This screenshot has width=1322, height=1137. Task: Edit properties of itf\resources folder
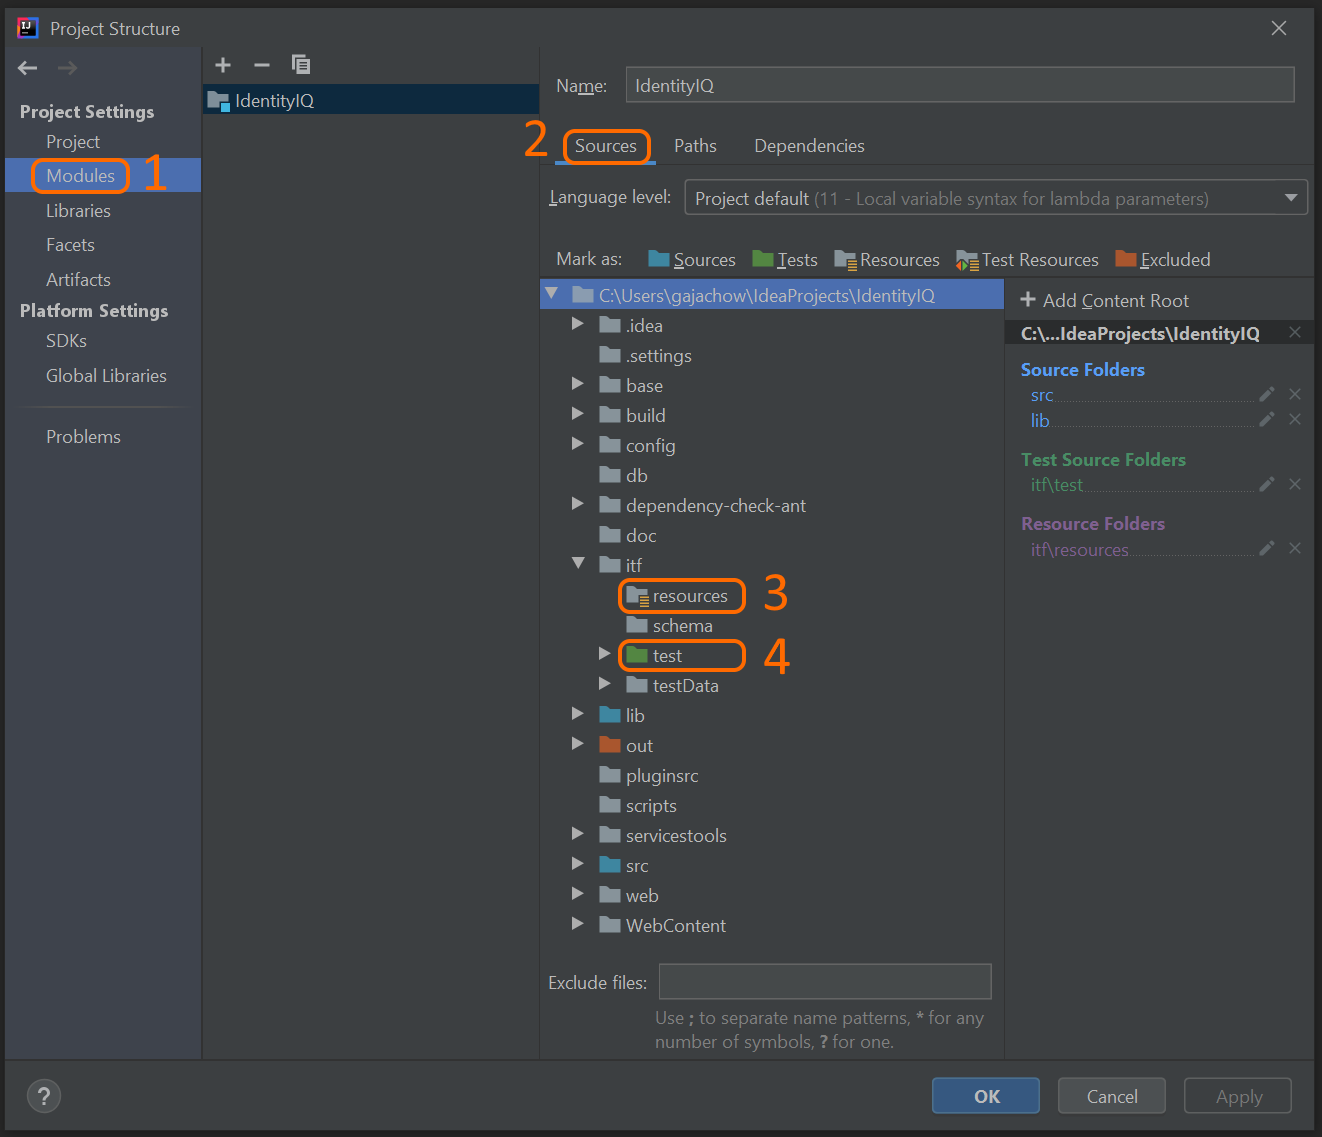(1267, 549)
